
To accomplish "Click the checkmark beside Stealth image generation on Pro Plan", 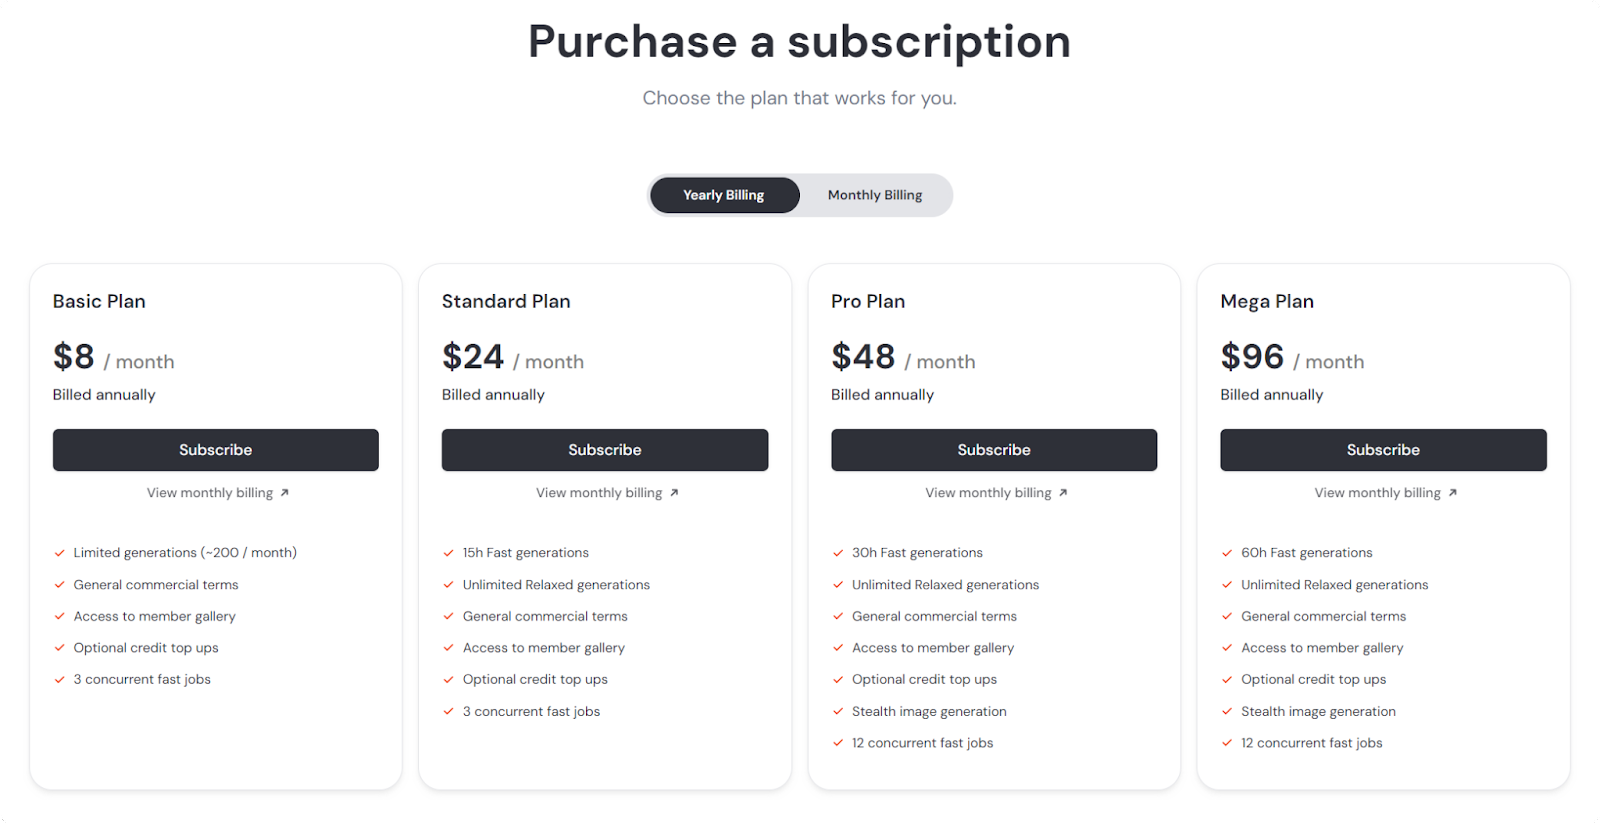I will pos(837,711).
